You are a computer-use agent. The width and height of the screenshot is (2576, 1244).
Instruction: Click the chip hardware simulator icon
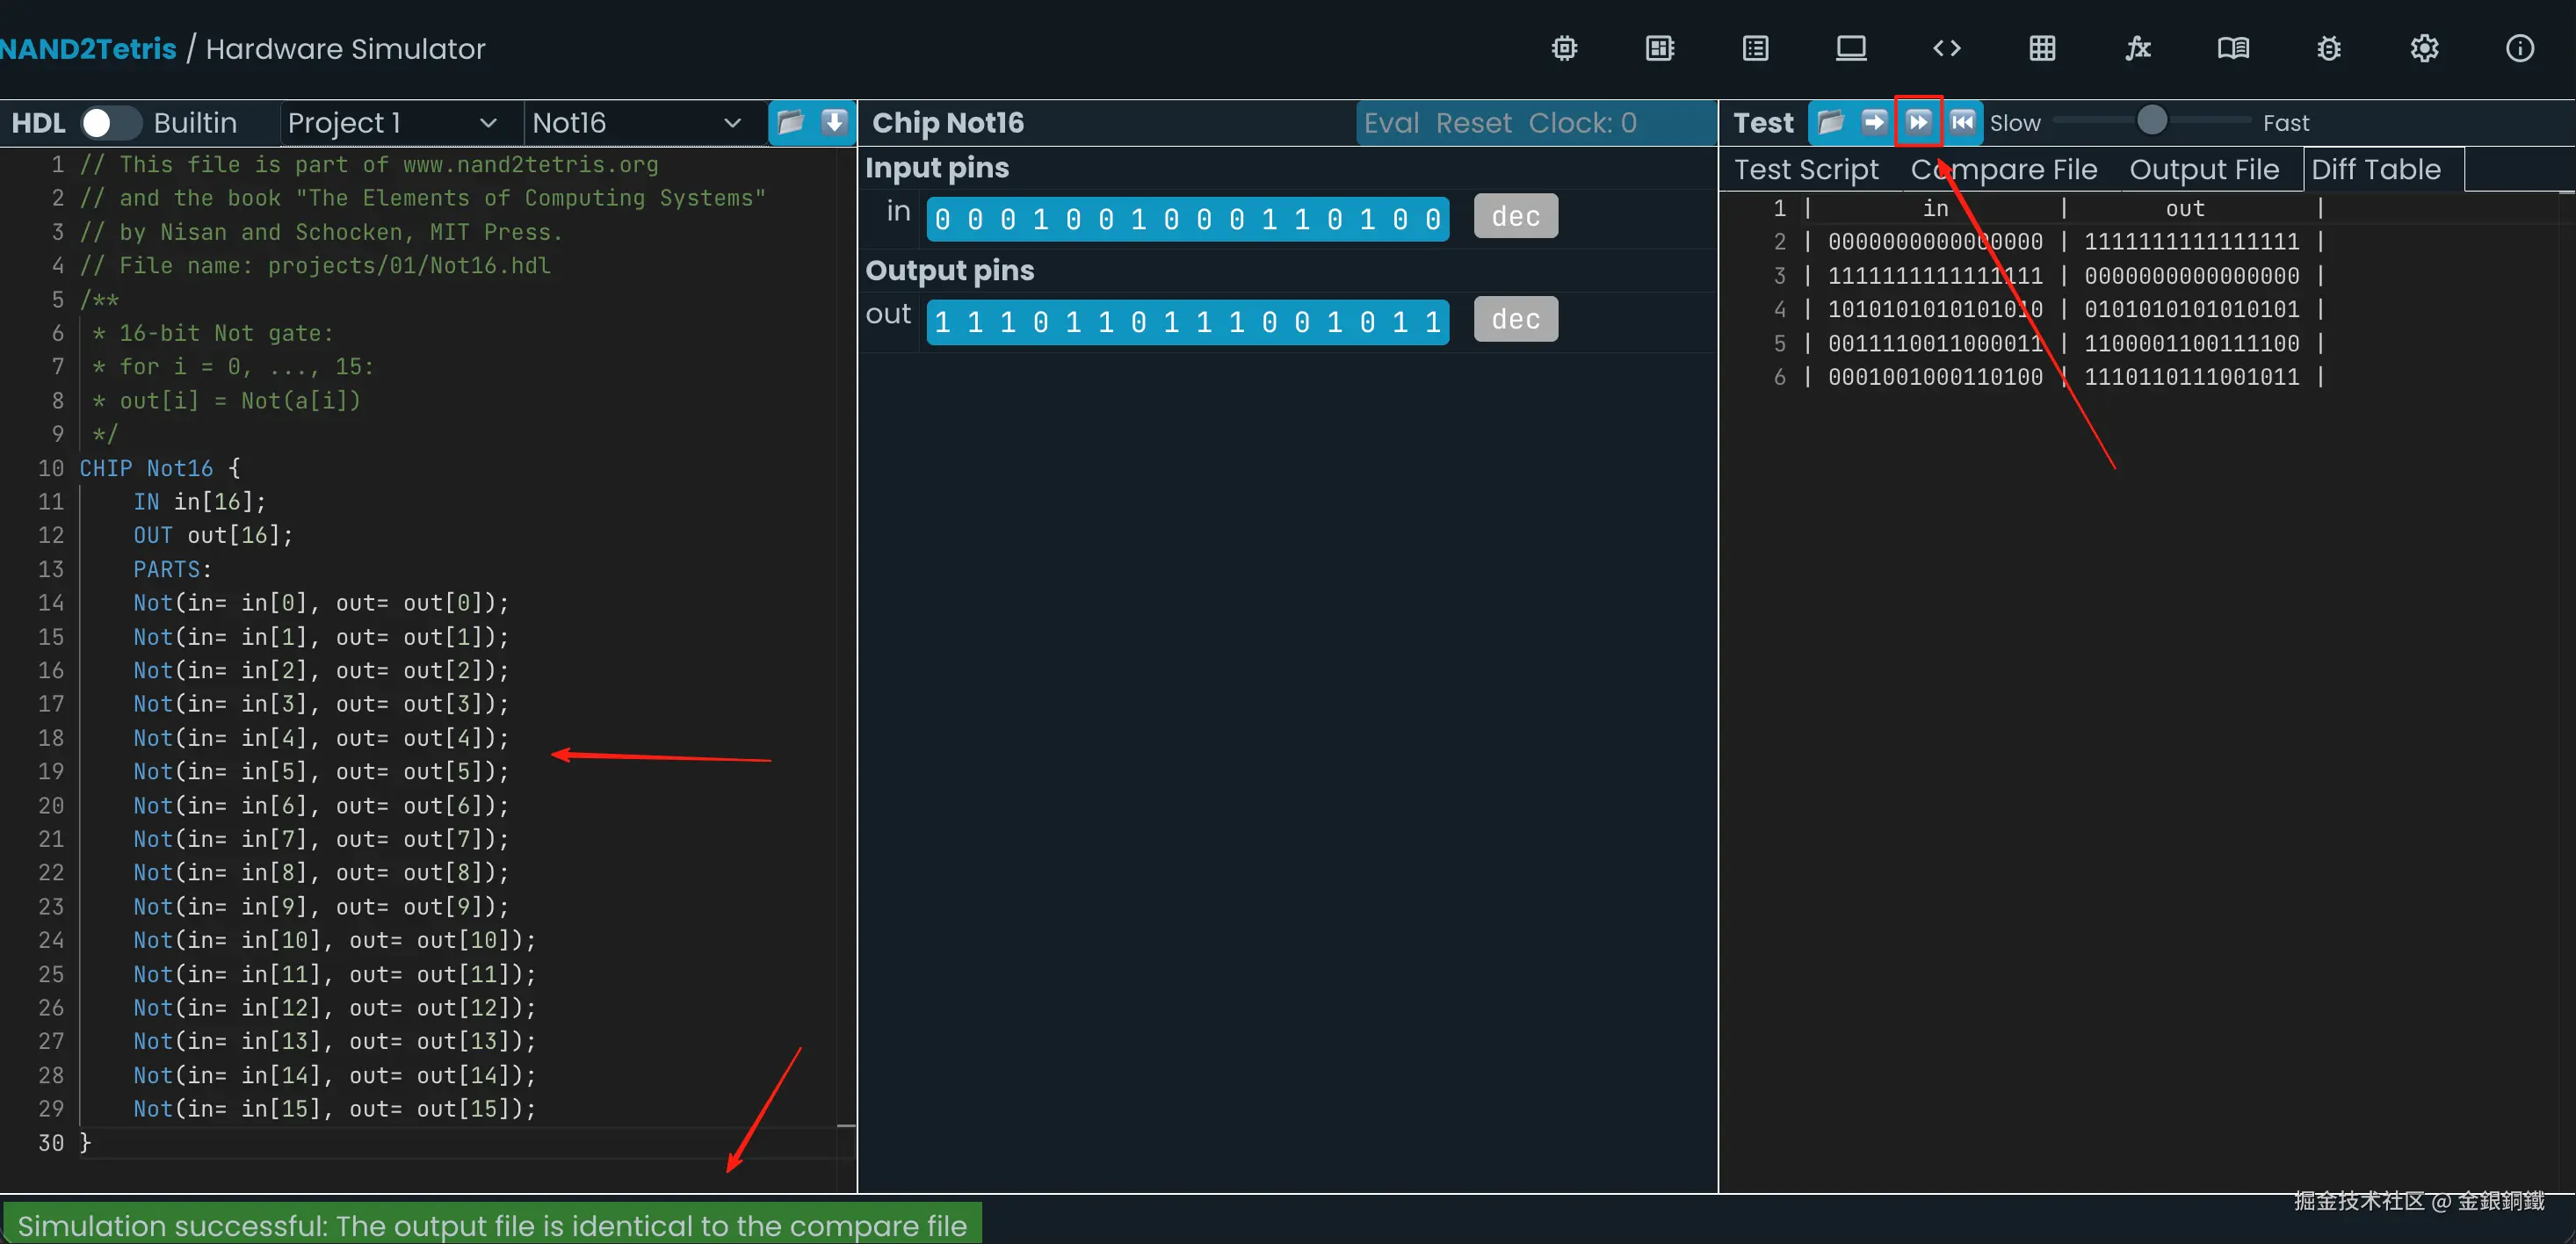(x=1564, y=48)
